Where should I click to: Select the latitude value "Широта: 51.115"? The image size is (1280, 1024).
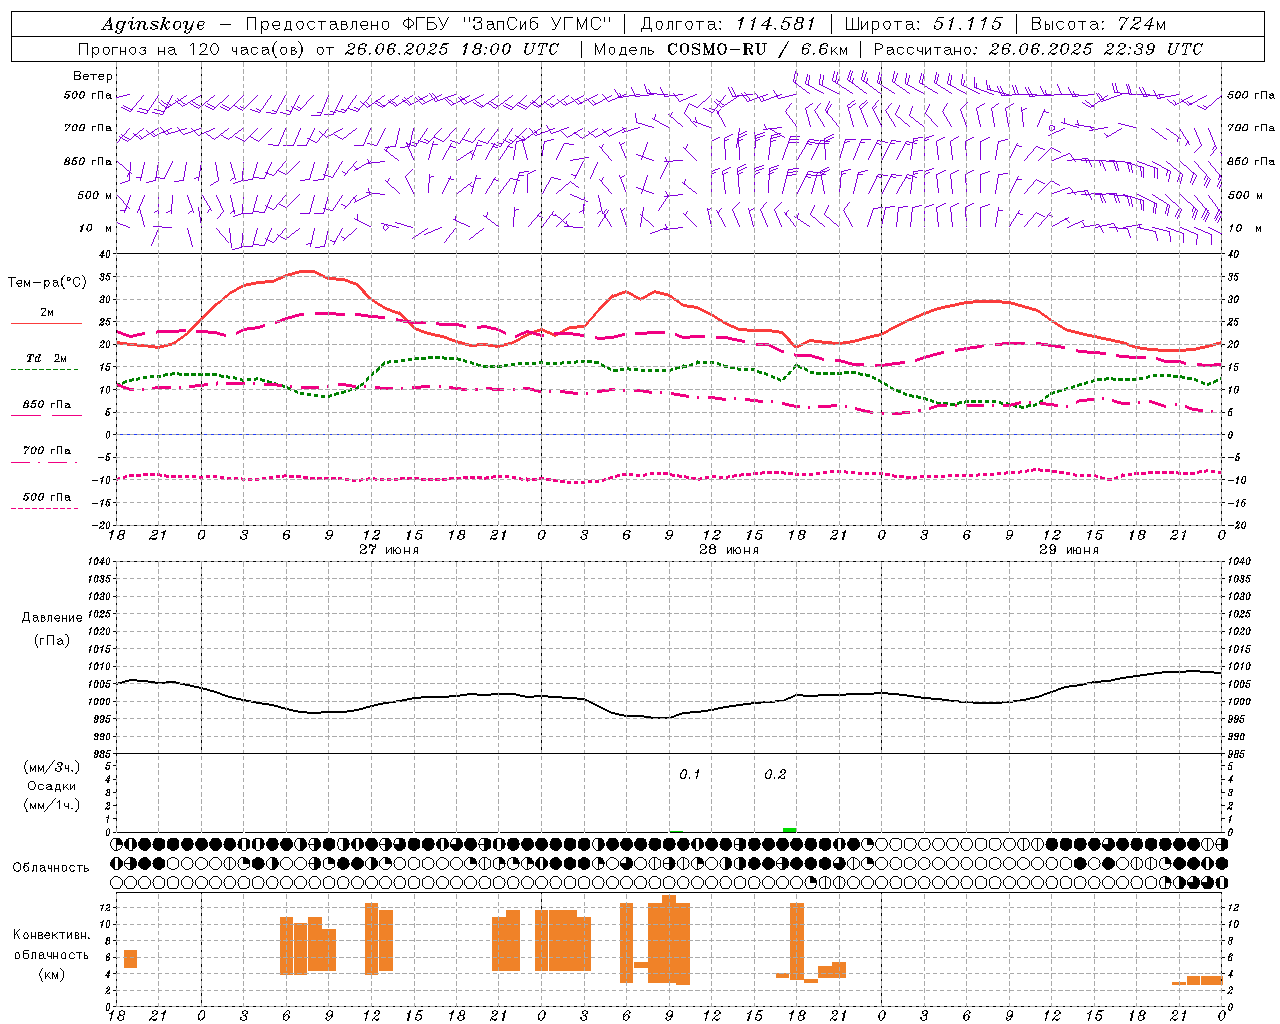click(923, 24)
